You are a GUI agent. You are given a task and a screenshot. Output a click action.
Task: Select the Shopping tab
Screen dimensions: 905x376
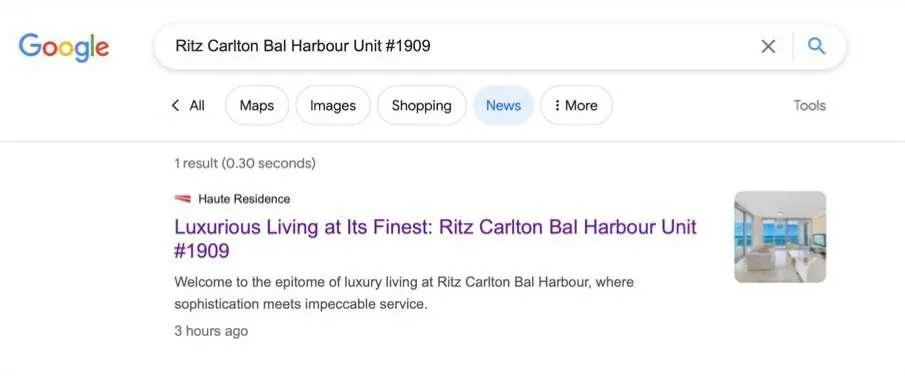click(421, 105)
